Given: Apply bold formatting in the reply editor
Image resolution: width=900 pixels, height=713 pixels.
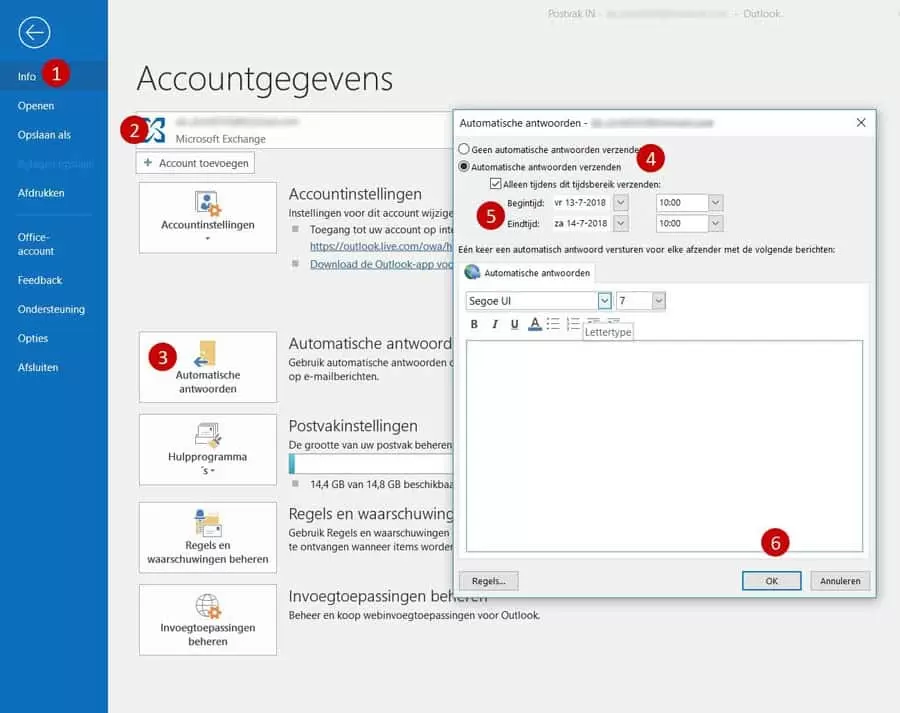Looking at the screenshot, I should click(x=474, y=324).
